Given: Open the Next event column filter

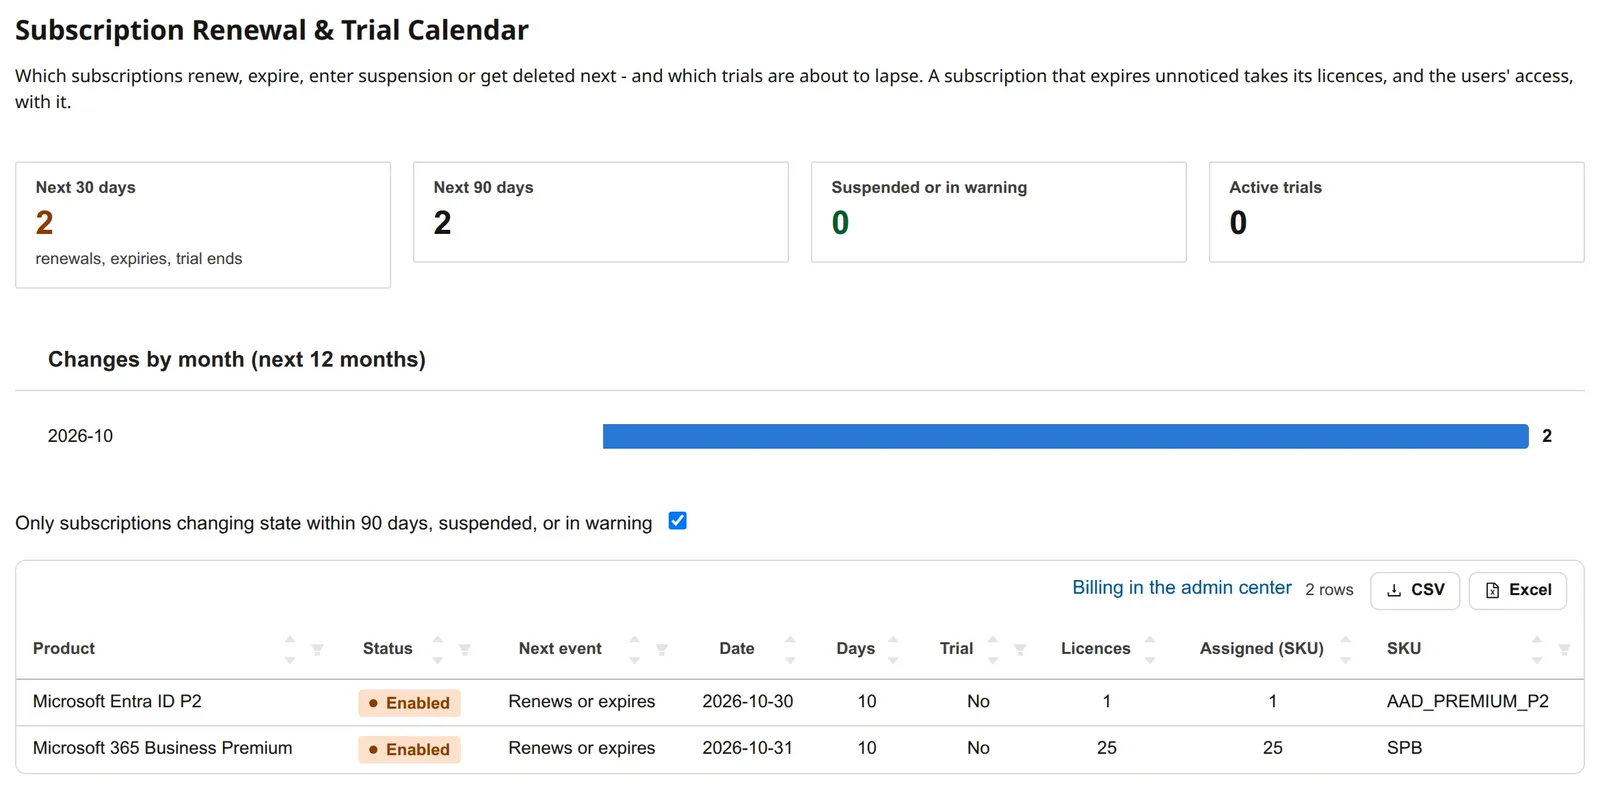Looking at the screenshot, I should click(x=661, y=649).
